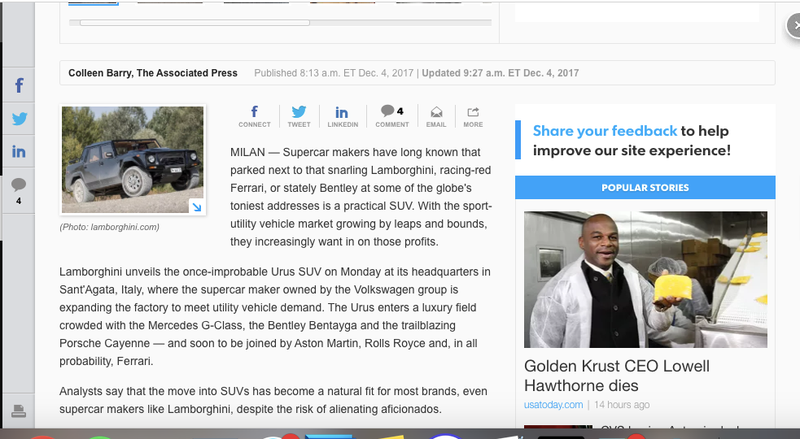Click the Share your feedback link

[605, 131]
